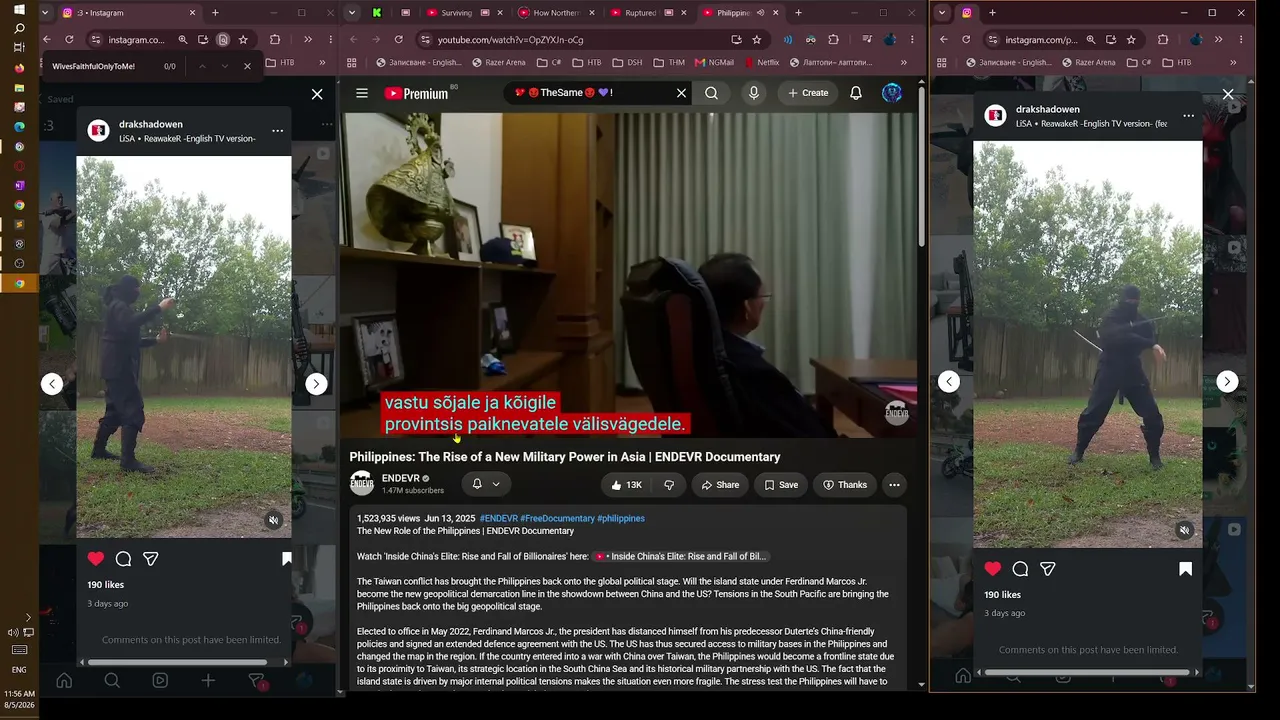Image resolution: width=1280 pixels, height=720 pixels.
Task: Open tab search dropdown in left Instagram window
Action: pyautogui.click(x=45, y=13)
